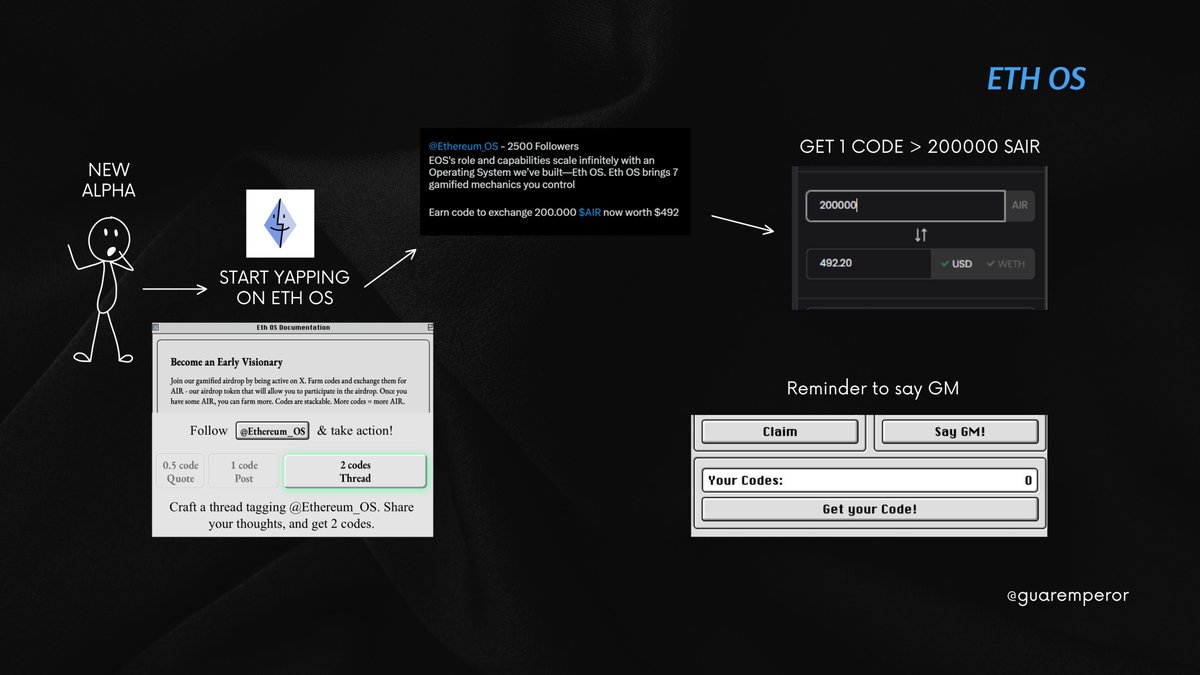This screenshot has height=675, width=1200.
Task: Click the swap direction arrows icon
Action: (921, 235)
